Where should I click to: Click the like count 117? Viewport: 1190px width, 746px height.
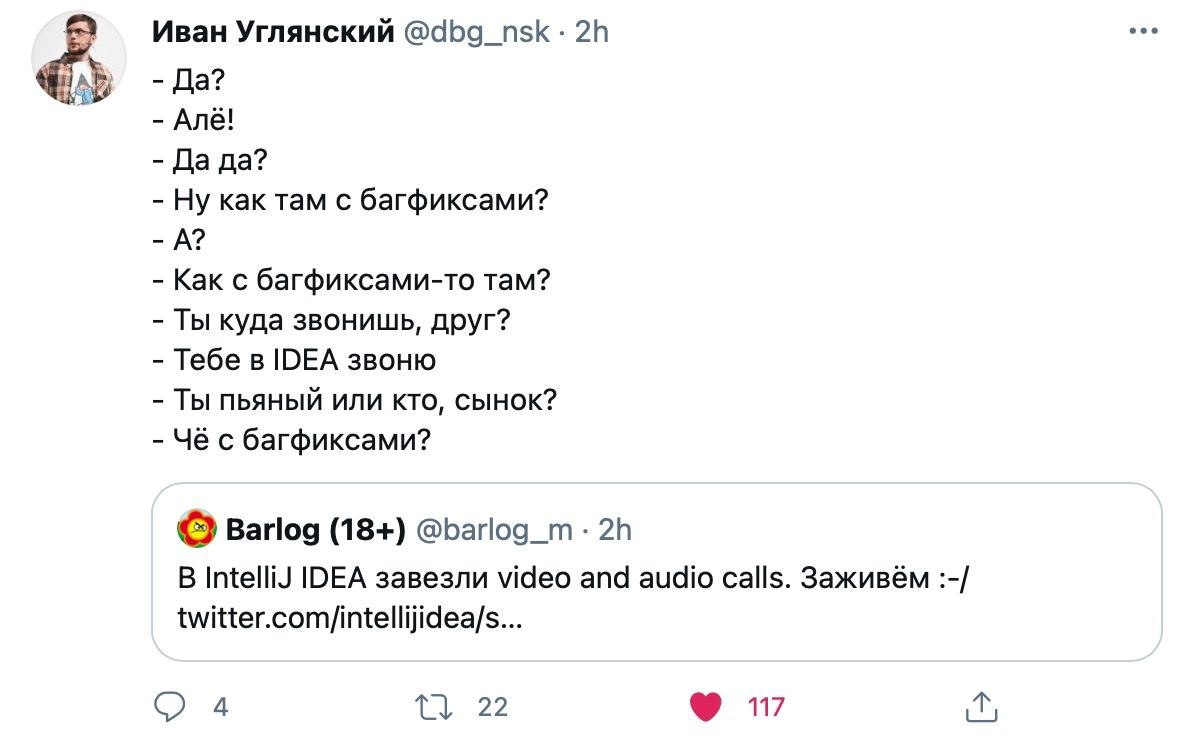pos(766,707)
